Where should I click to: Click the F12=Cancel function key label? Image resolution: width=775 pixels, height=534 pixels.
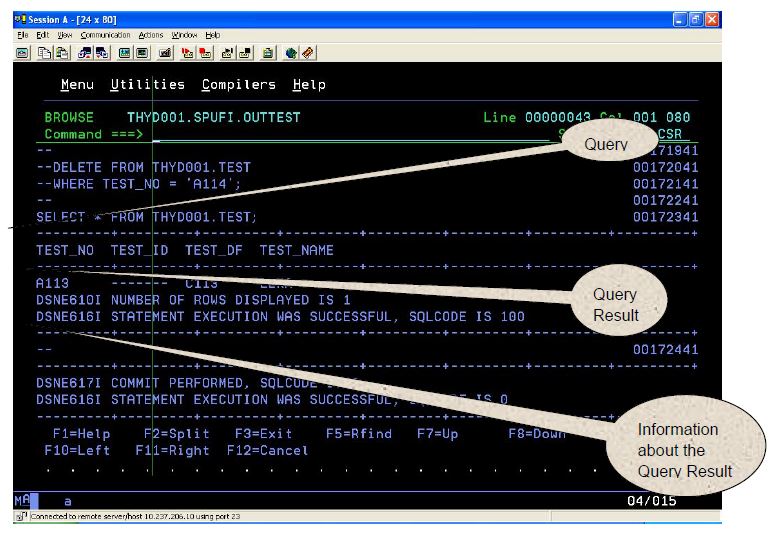[x=267, y=451]
